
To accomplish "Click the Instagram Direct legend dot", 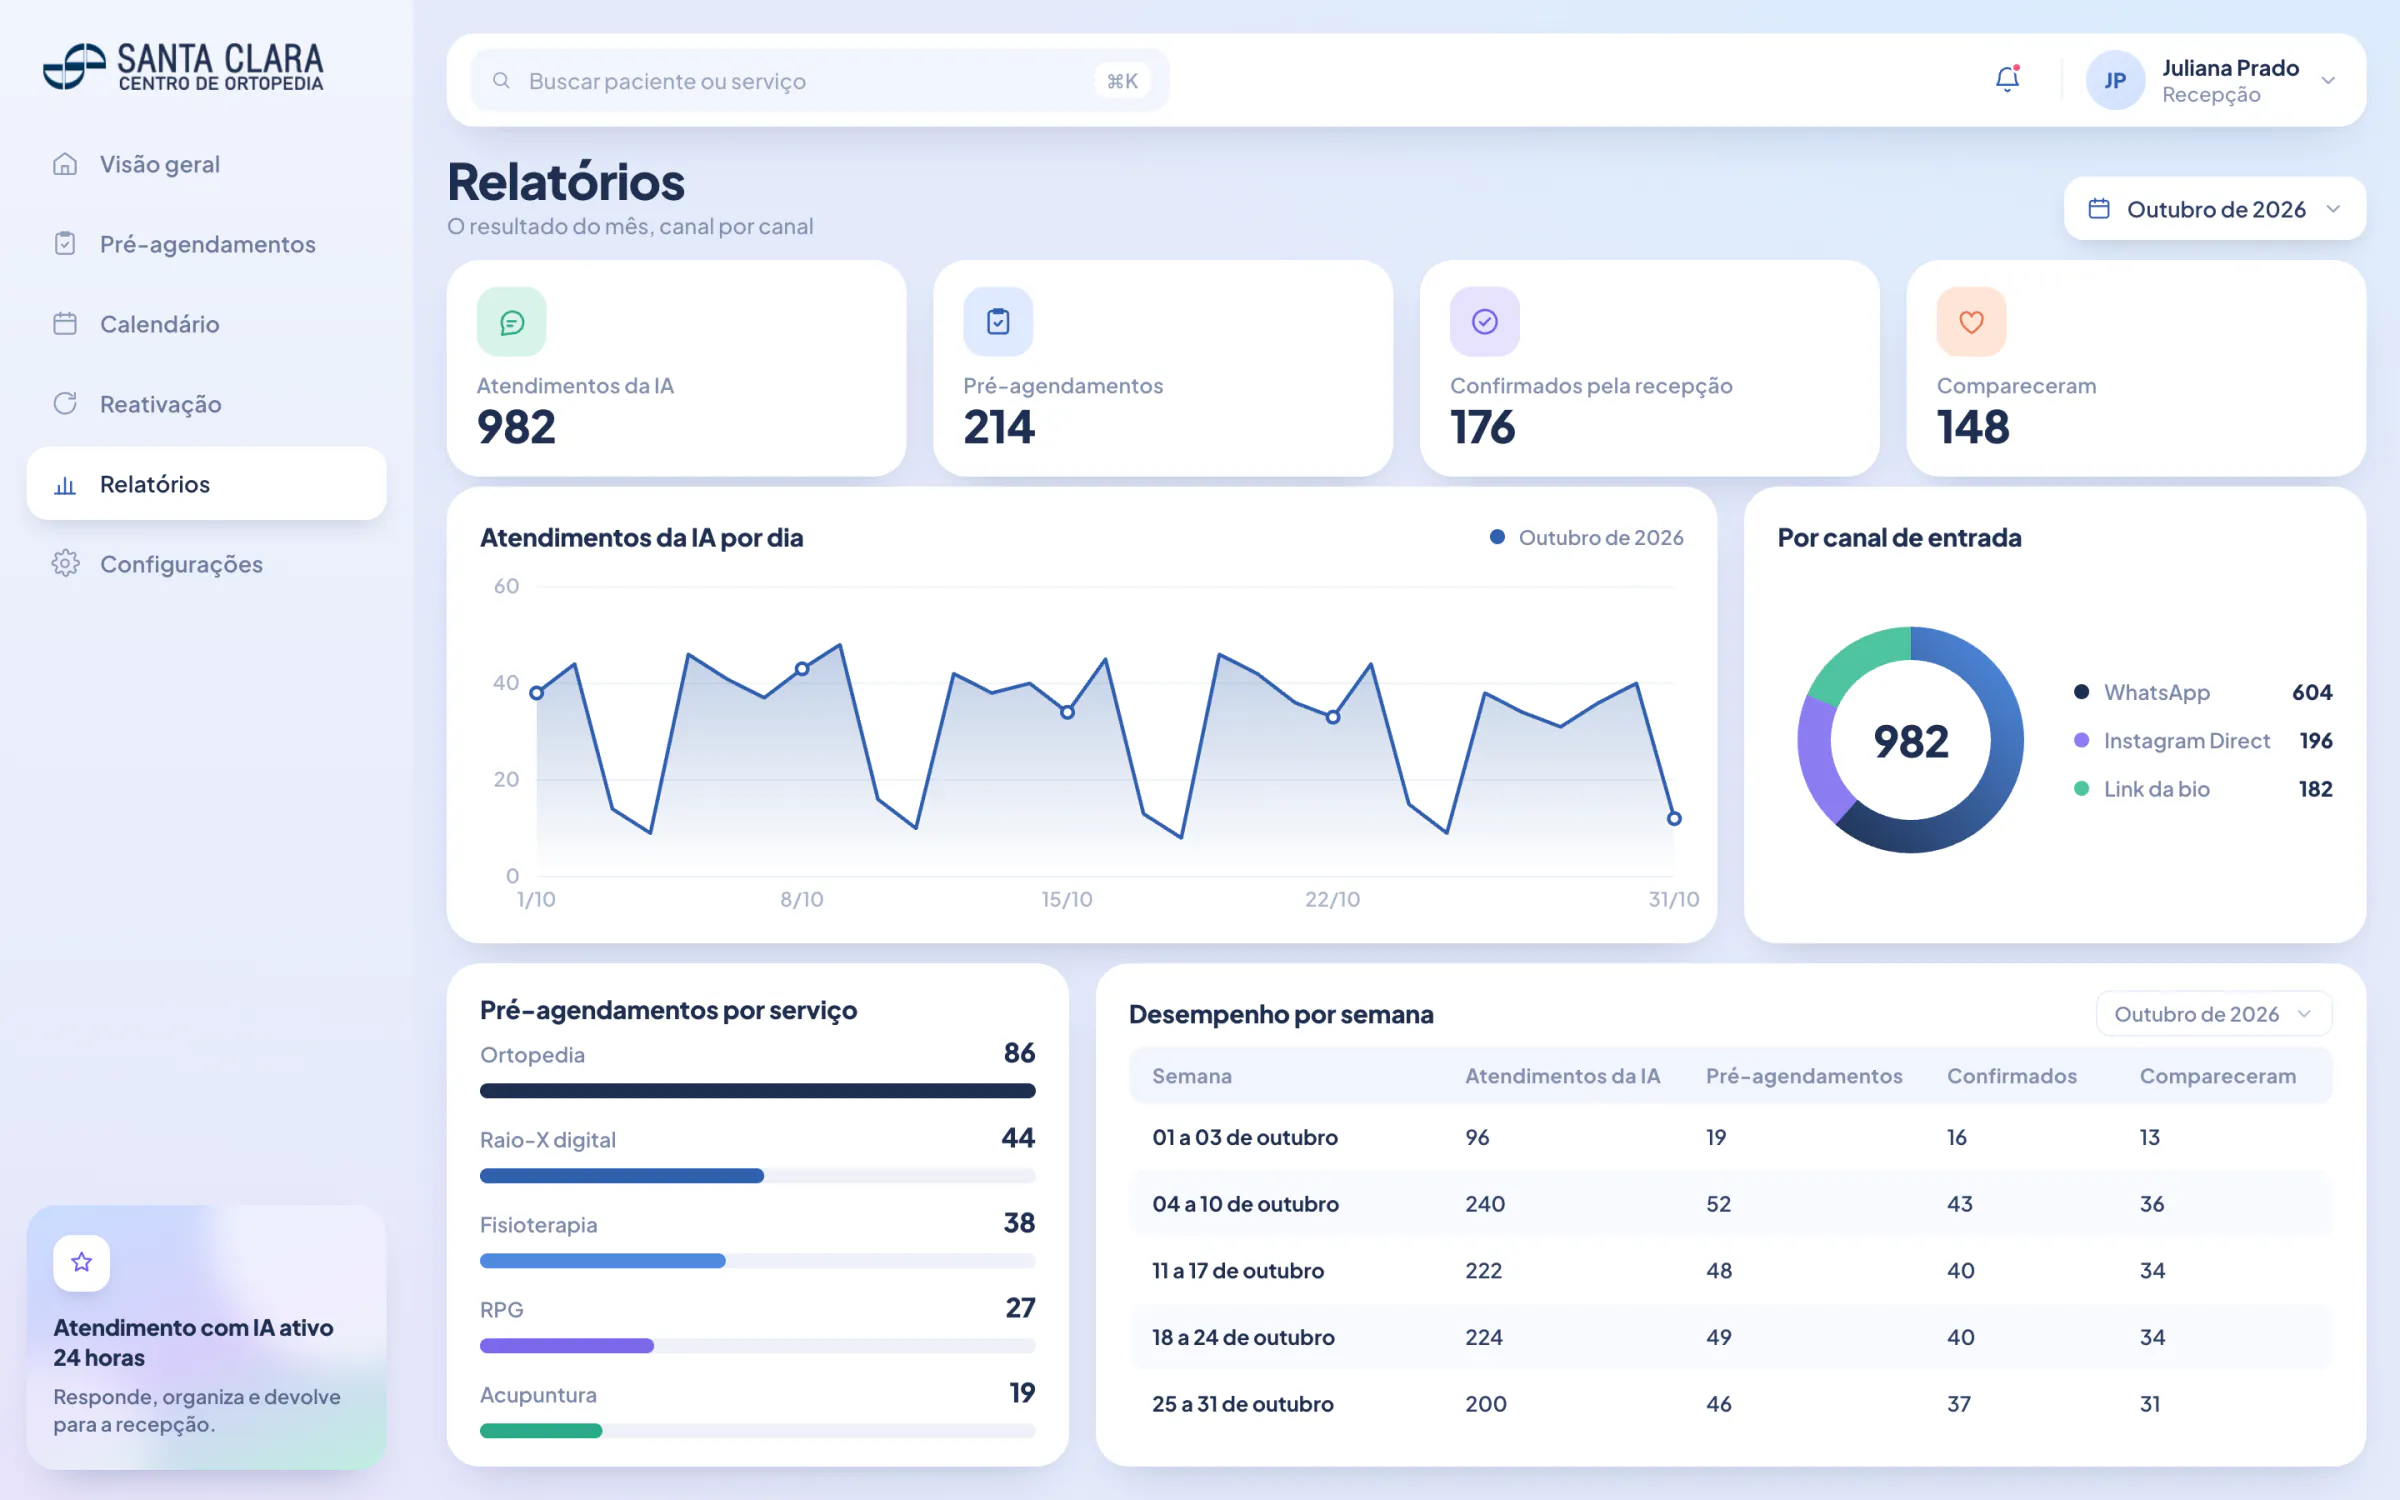I will [x=2081, y=740].
